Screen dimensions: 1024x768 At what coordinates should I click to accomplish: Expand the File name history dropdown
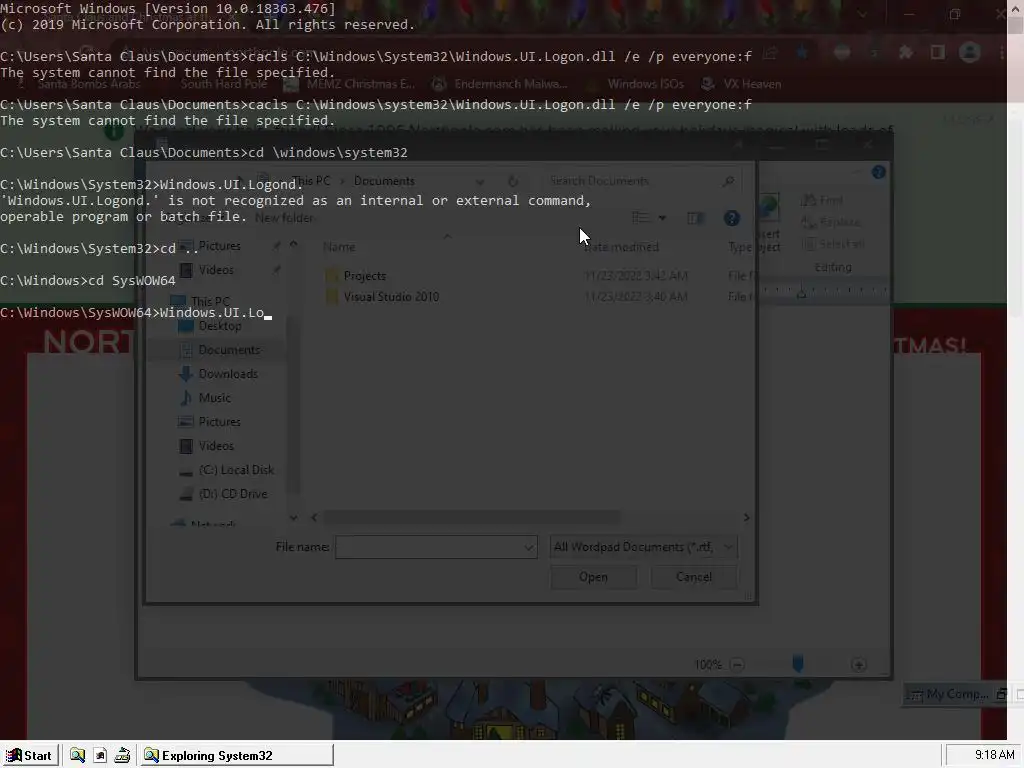[529, 547]
